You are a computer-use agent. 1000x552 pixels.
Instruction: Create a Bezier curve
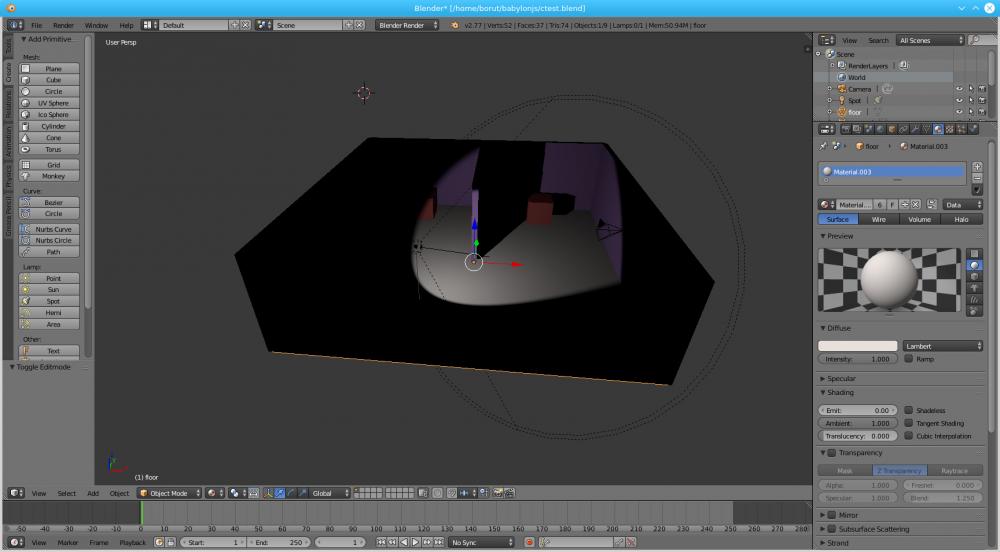tap(53, 202)
